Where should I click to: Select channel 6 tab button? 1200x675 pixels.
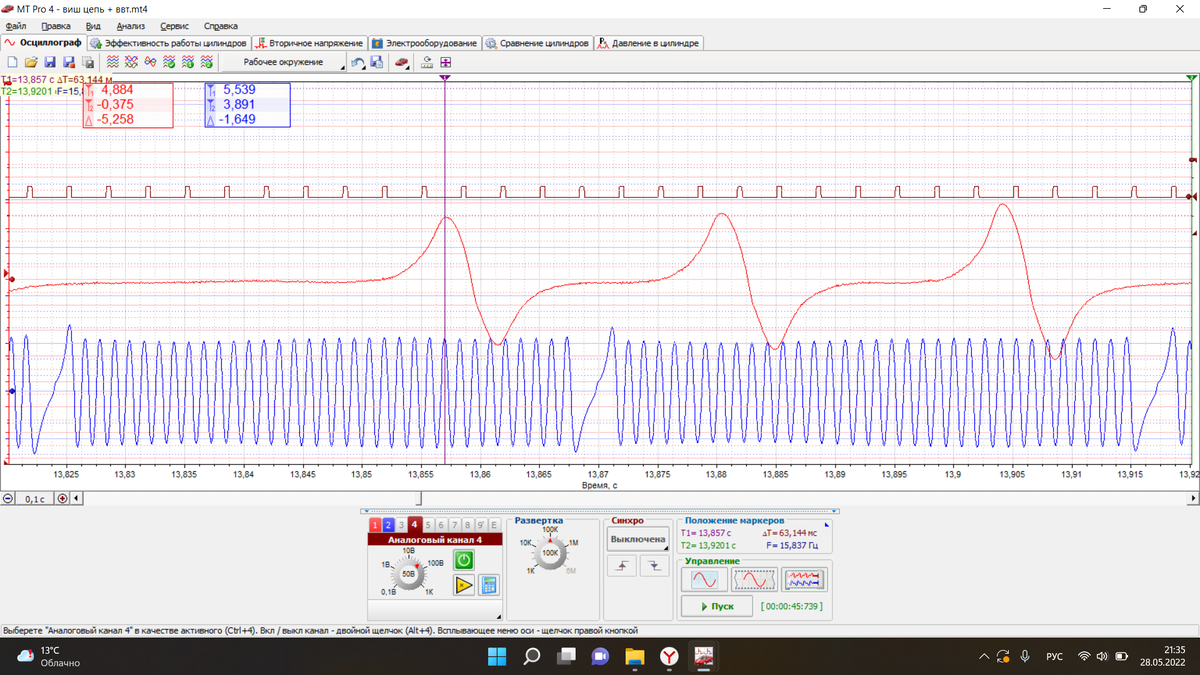441,525
